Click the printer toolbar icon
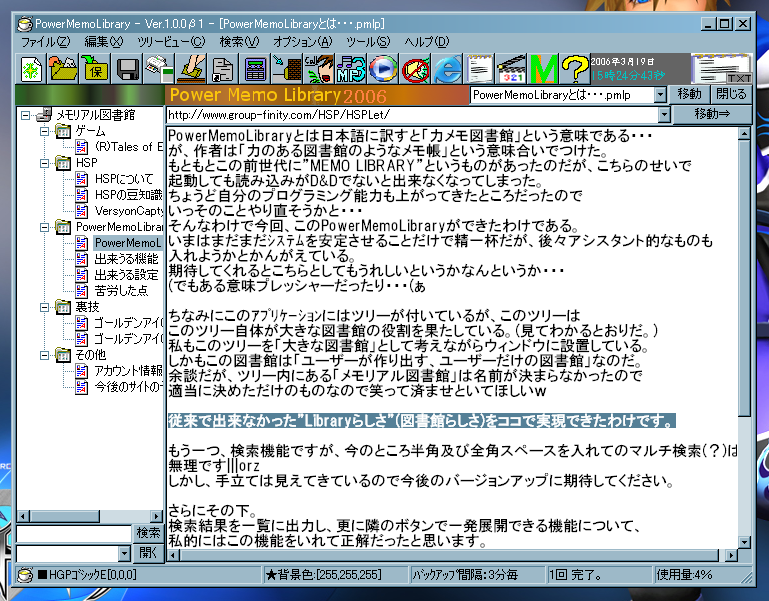 pos(159,69)
